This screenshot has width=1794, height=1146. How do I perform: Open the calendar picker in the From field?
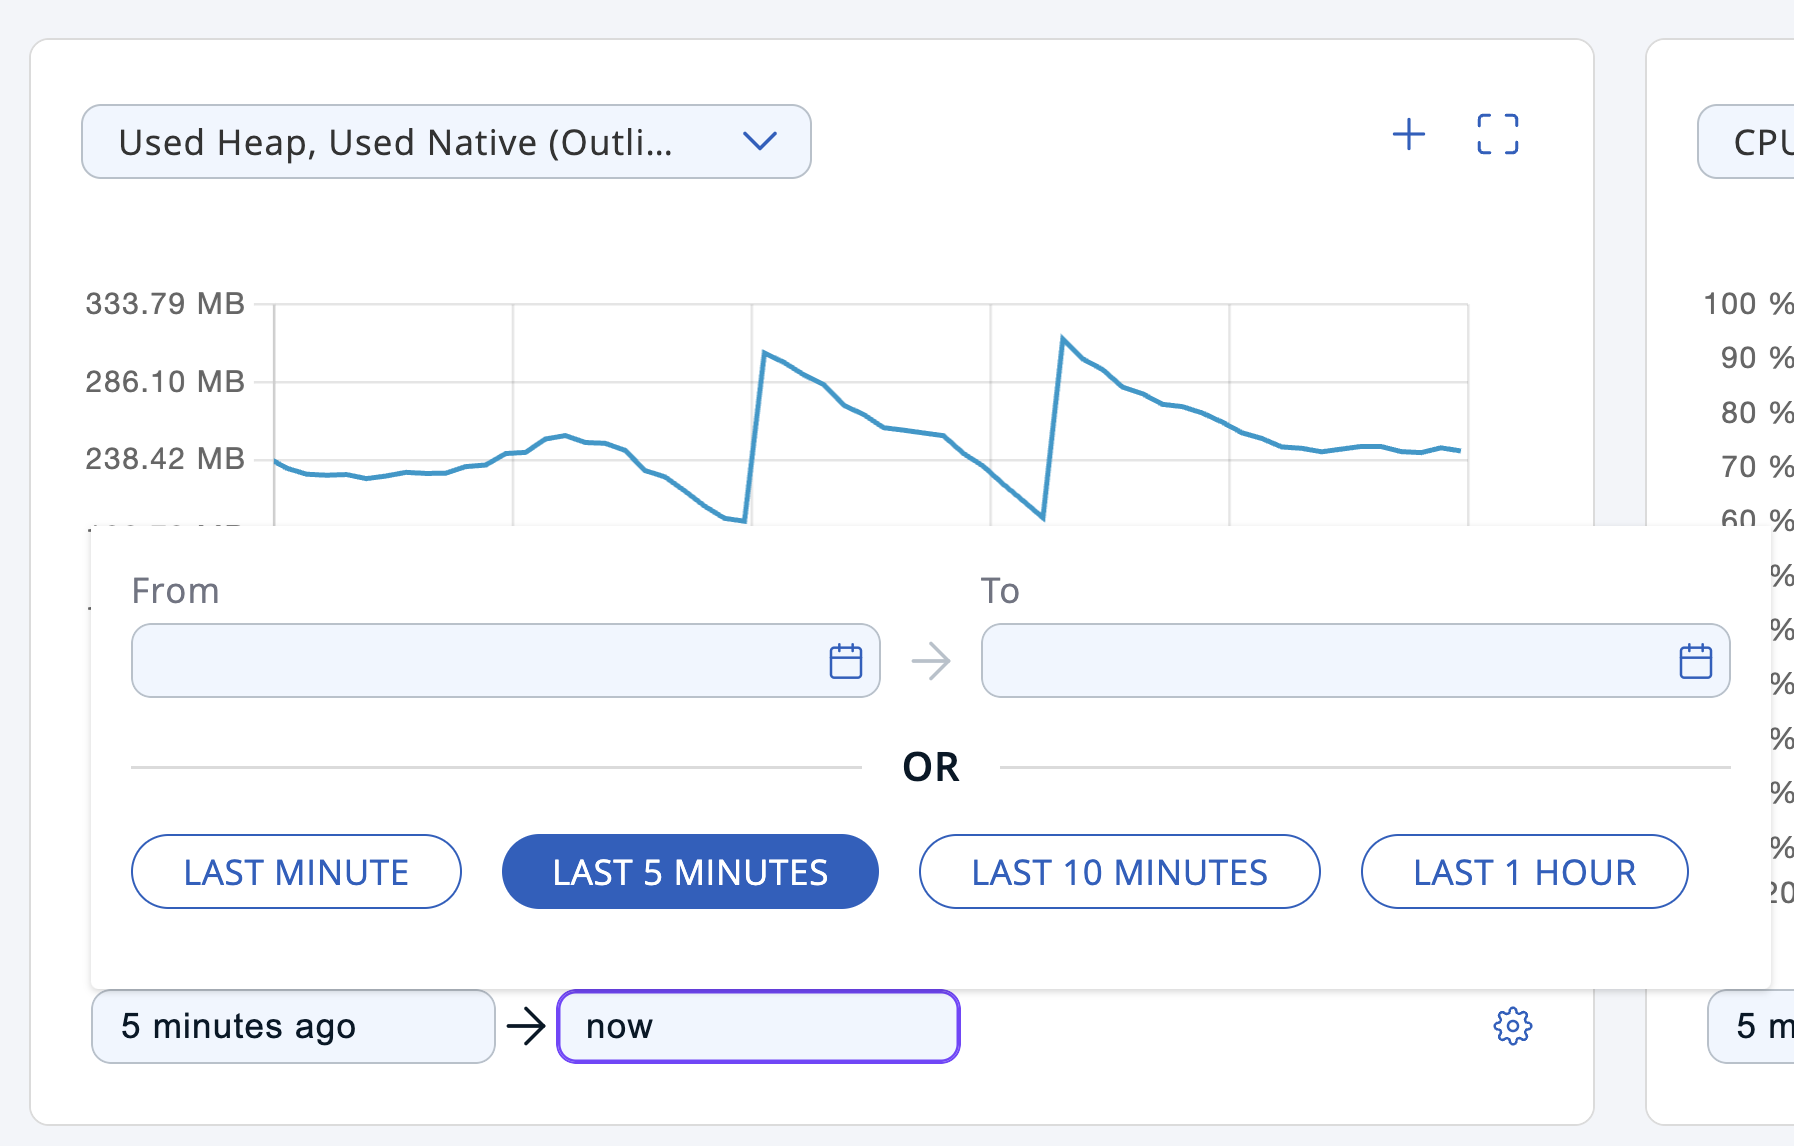pos(845,661)
